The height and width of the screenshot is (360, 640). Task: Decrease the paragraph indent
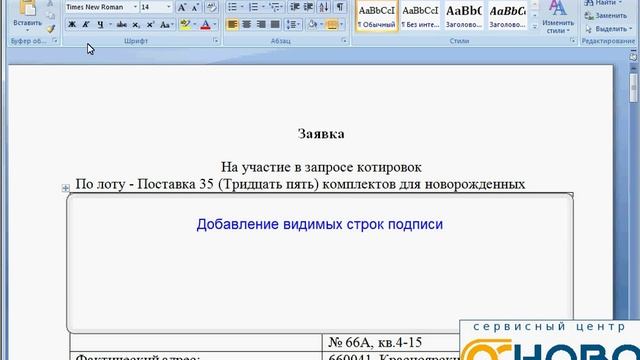coord(295,7)
